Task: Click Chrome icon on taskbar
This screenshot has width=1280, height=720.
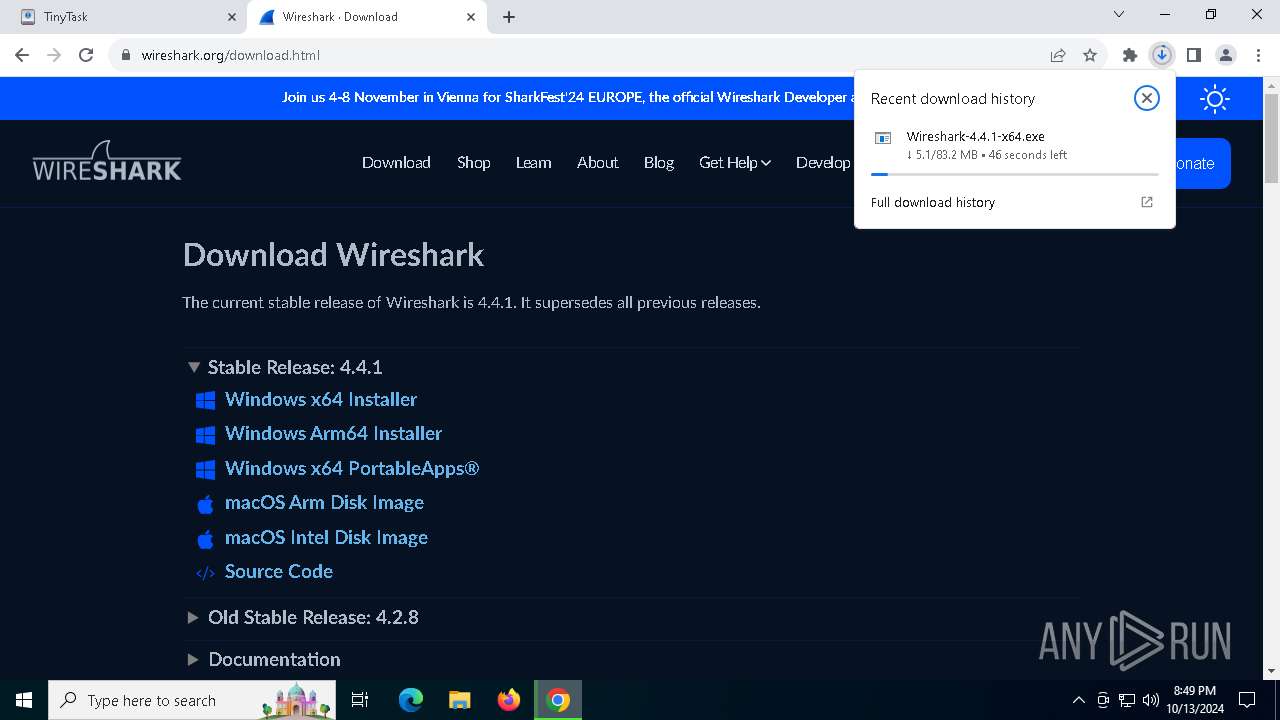Action: click(x=558, y=700)
